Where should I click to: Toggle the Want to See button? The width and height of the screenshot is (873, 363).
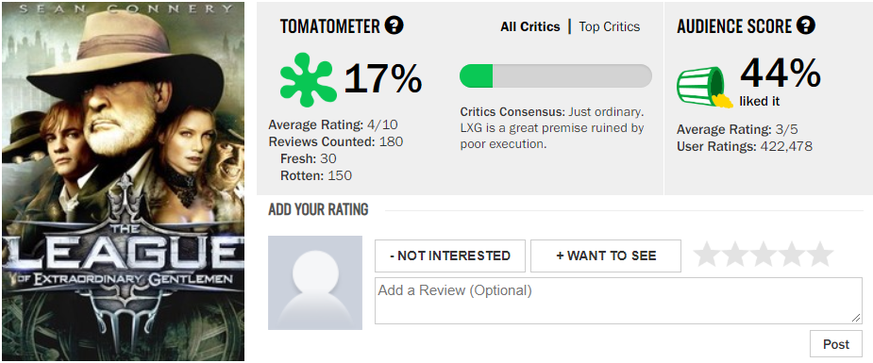click(x=606, y=256)
